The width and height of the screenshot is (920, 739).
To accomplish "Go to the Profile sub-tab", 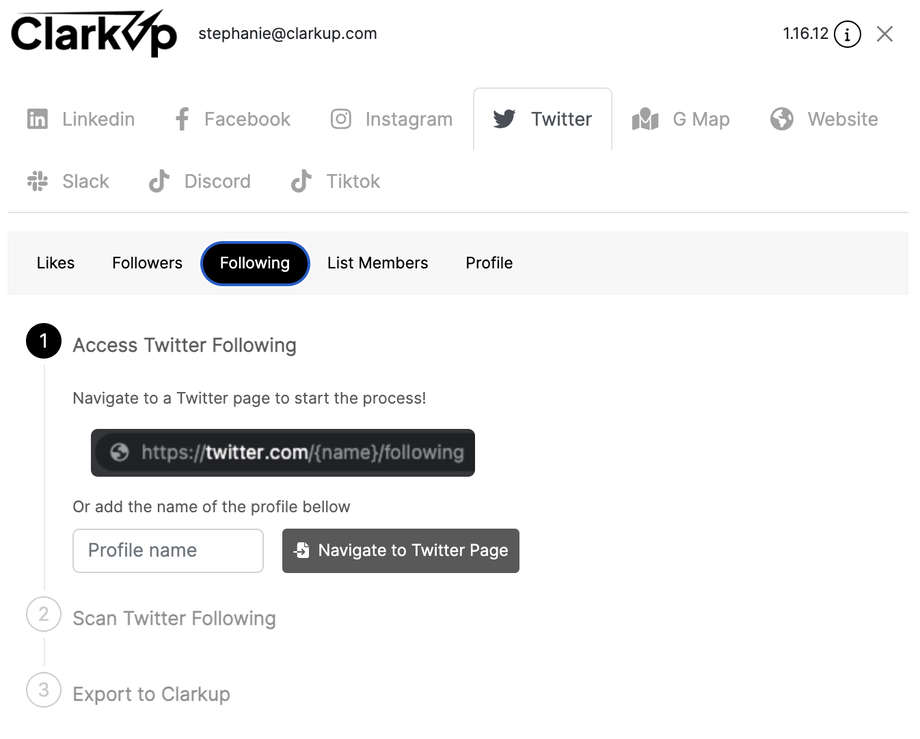I will (489, 263).
